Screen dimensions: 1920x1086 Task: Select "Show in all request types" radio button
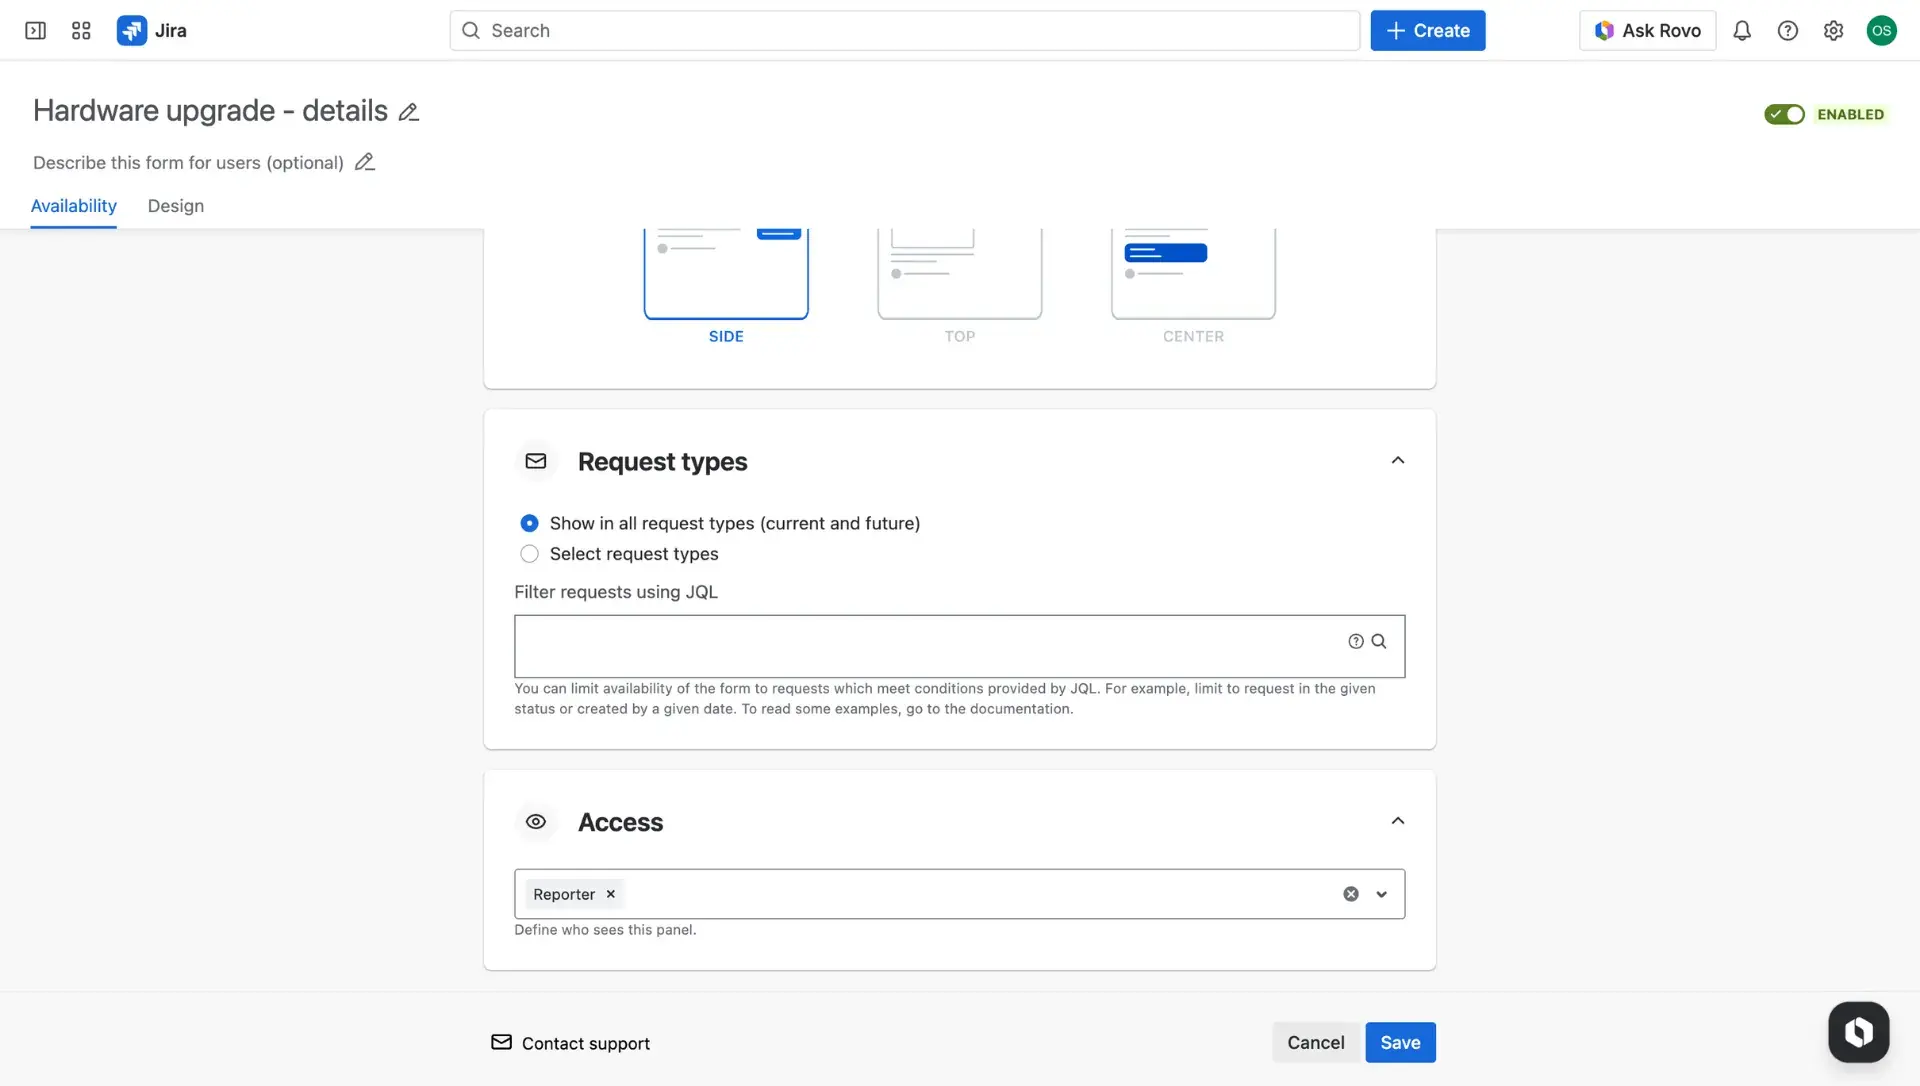(x=529, y=523)
